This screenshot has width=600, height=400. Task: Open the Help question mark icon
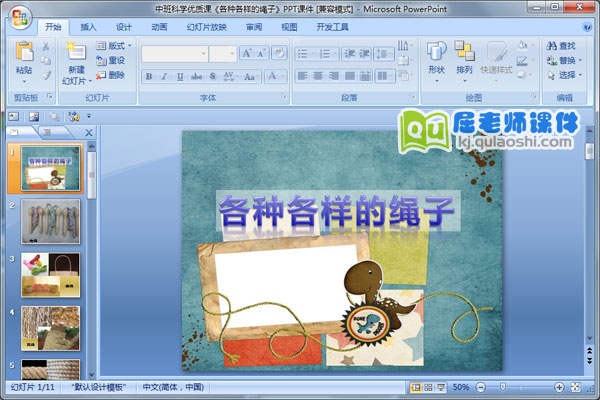tap(587, 27)
